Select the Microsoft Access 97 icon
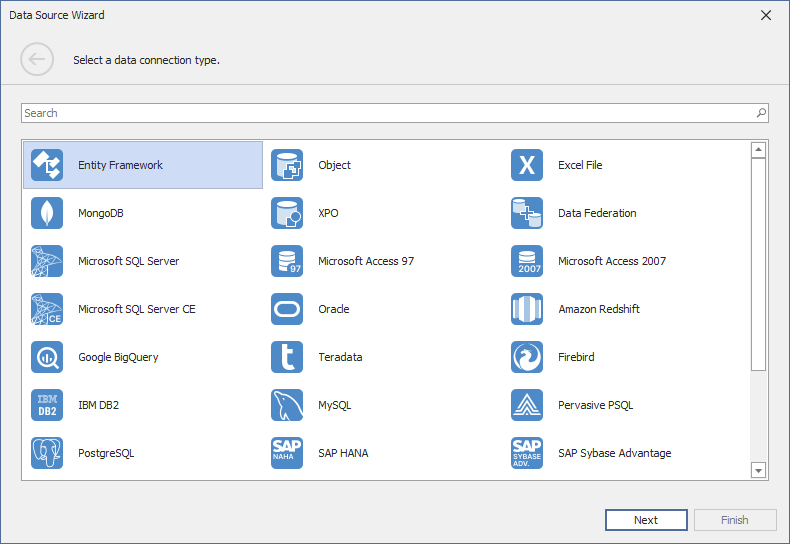790x544 pixels. (x=287, y=261)
